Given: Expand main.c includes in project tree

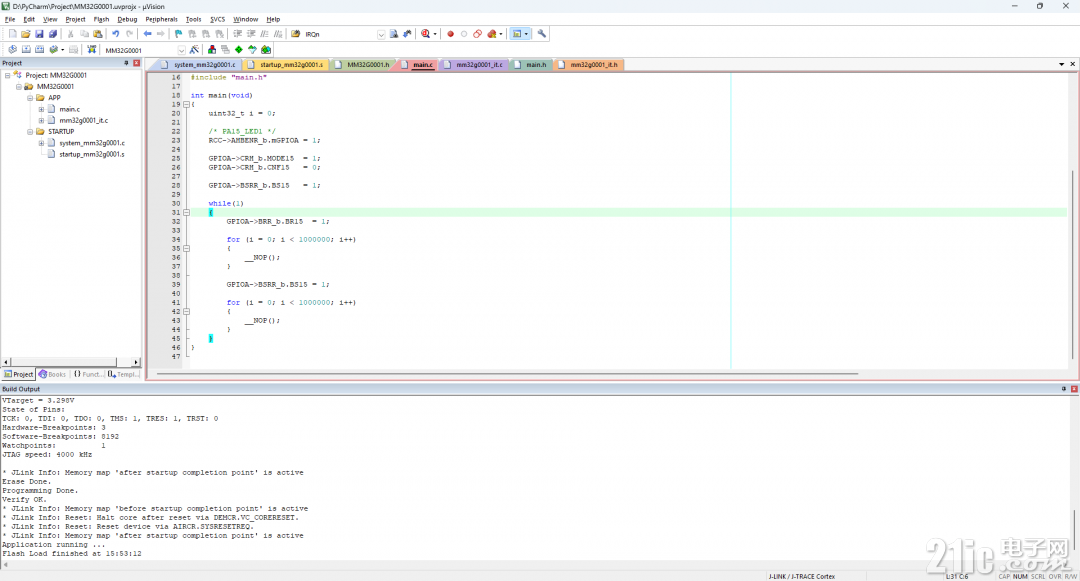Looking at the screenshot, I should click(x=41, y=109).
